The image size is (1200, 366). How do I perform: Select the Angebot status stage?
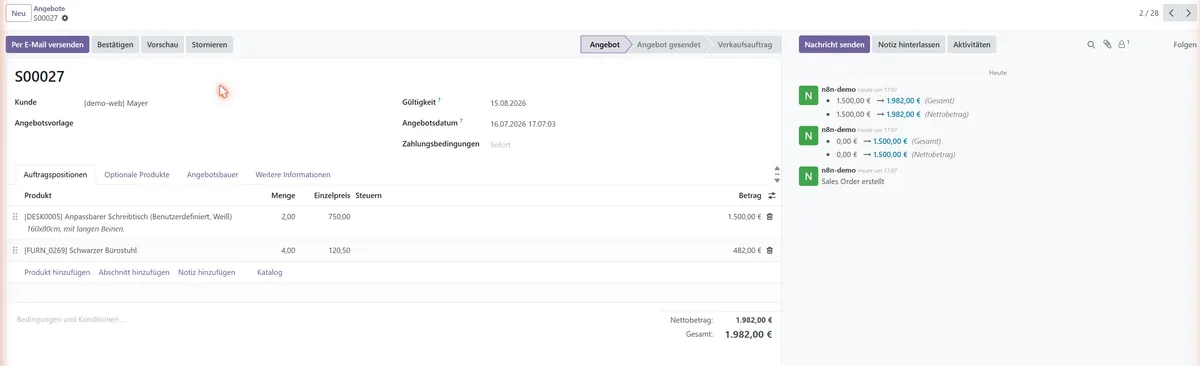pos(606,45)
